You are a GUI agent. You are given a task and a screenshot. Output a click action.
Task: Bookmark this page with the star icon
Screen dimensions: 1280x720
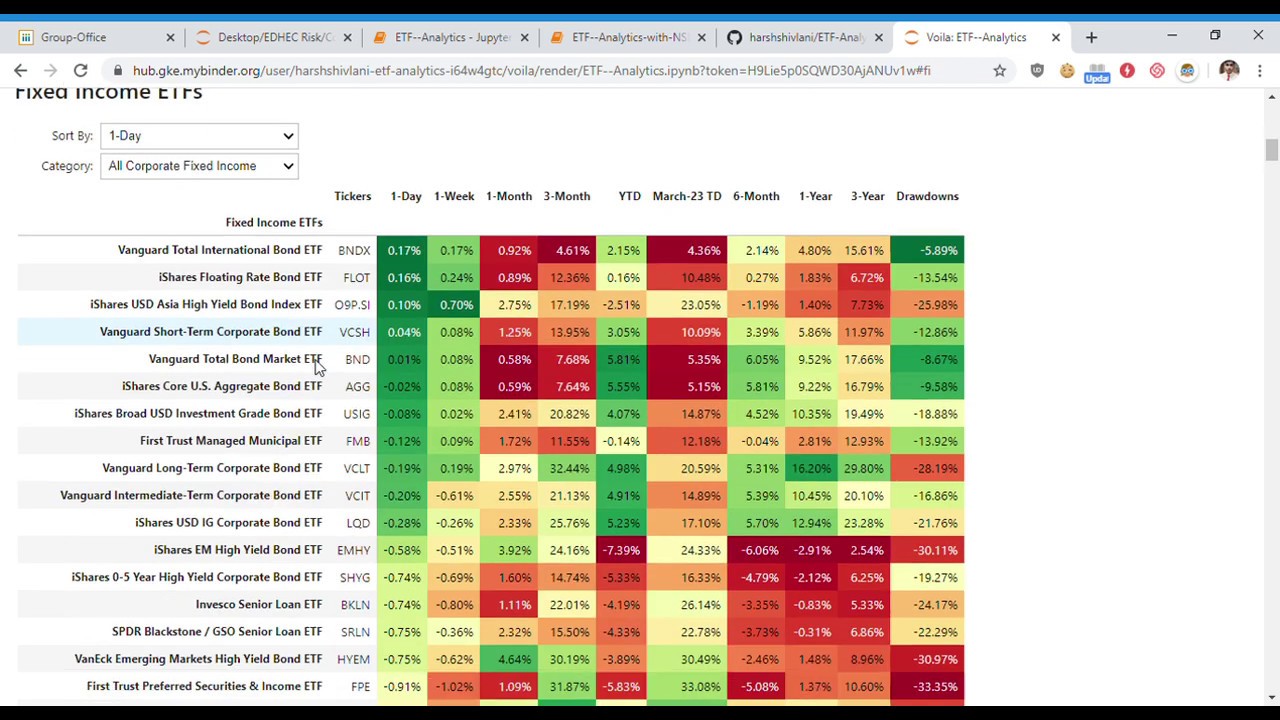tap(999, 70)
